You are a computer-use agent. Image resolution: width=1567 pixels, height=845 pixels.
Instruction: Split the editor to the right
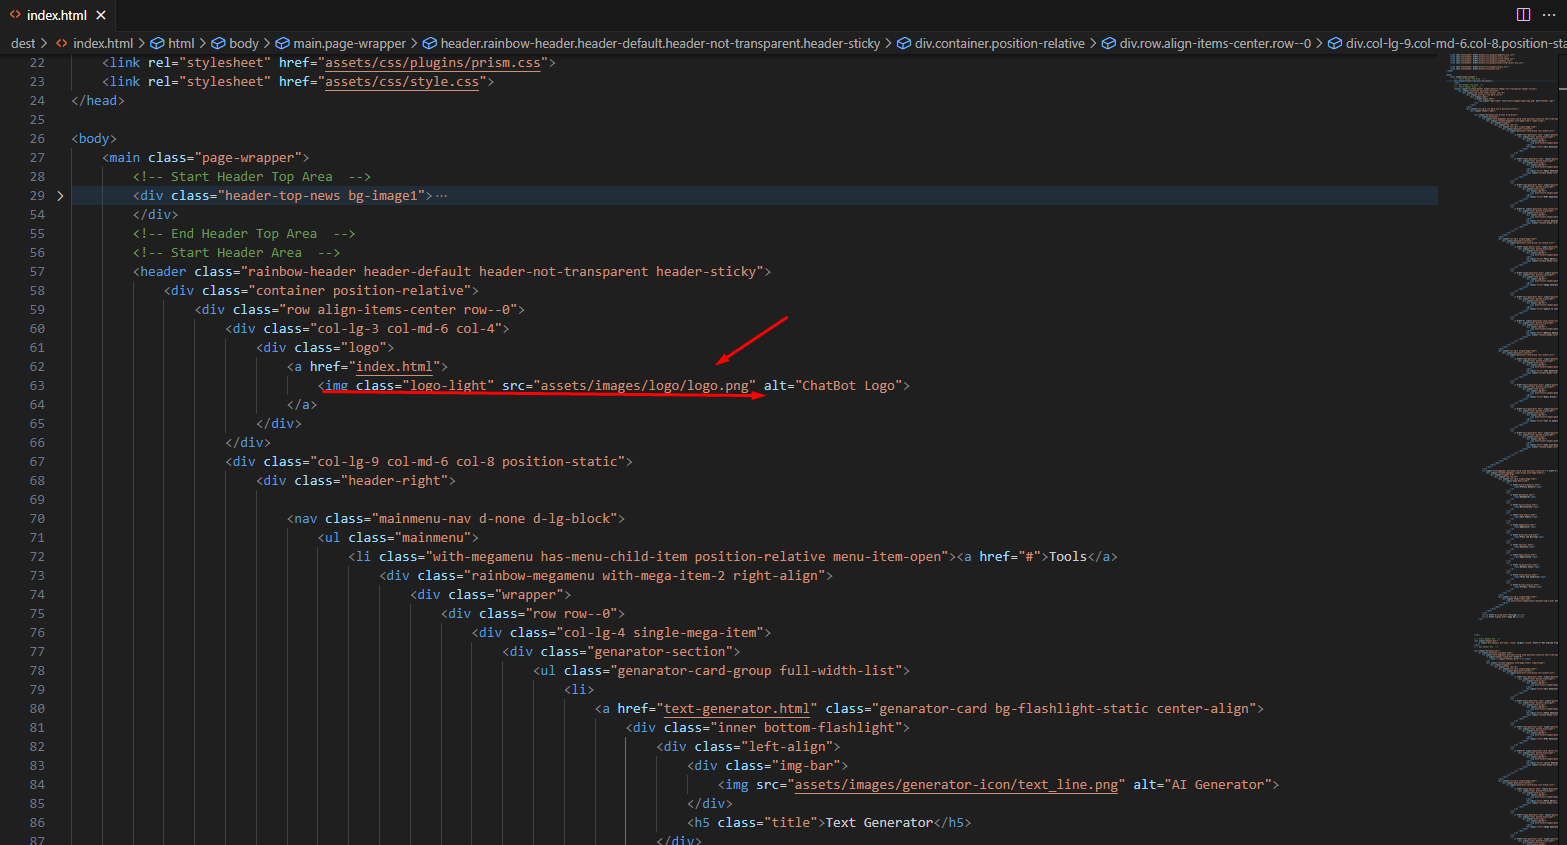(1523, 14)
